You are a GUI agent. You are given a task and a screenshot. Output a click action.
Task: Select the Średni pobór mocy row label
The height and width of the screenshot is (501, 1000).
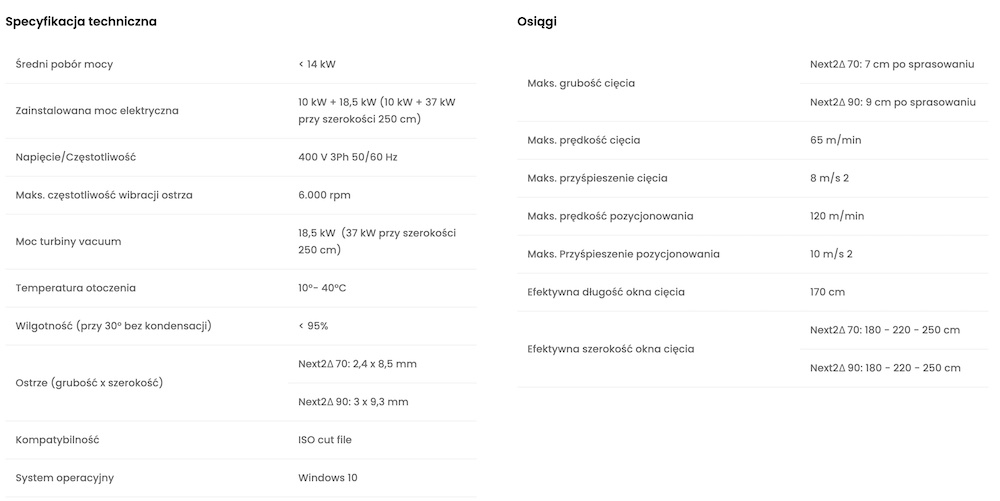pos(64,64)
